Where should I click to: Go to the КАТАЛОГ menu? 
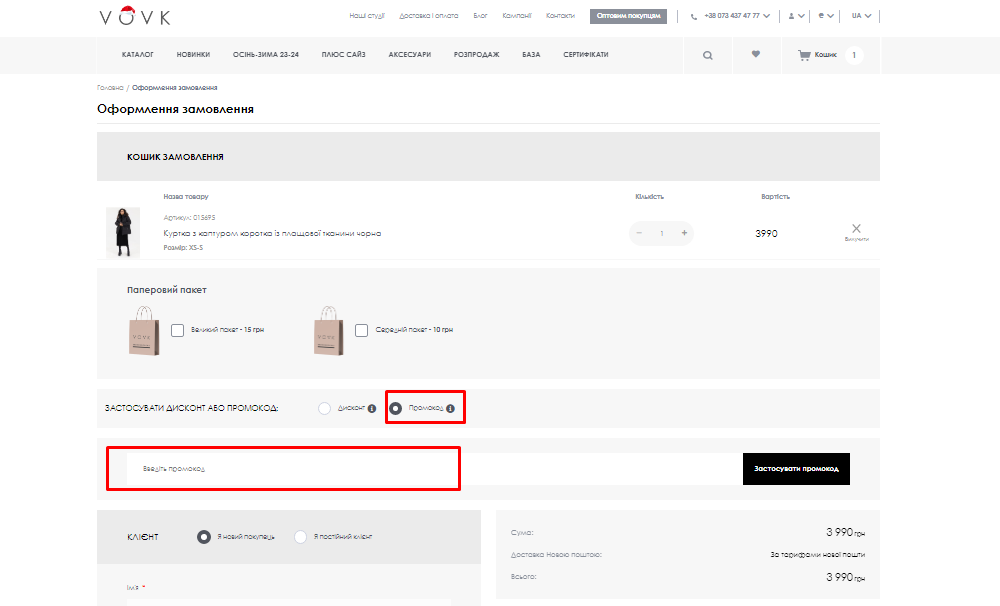[138, 55]
